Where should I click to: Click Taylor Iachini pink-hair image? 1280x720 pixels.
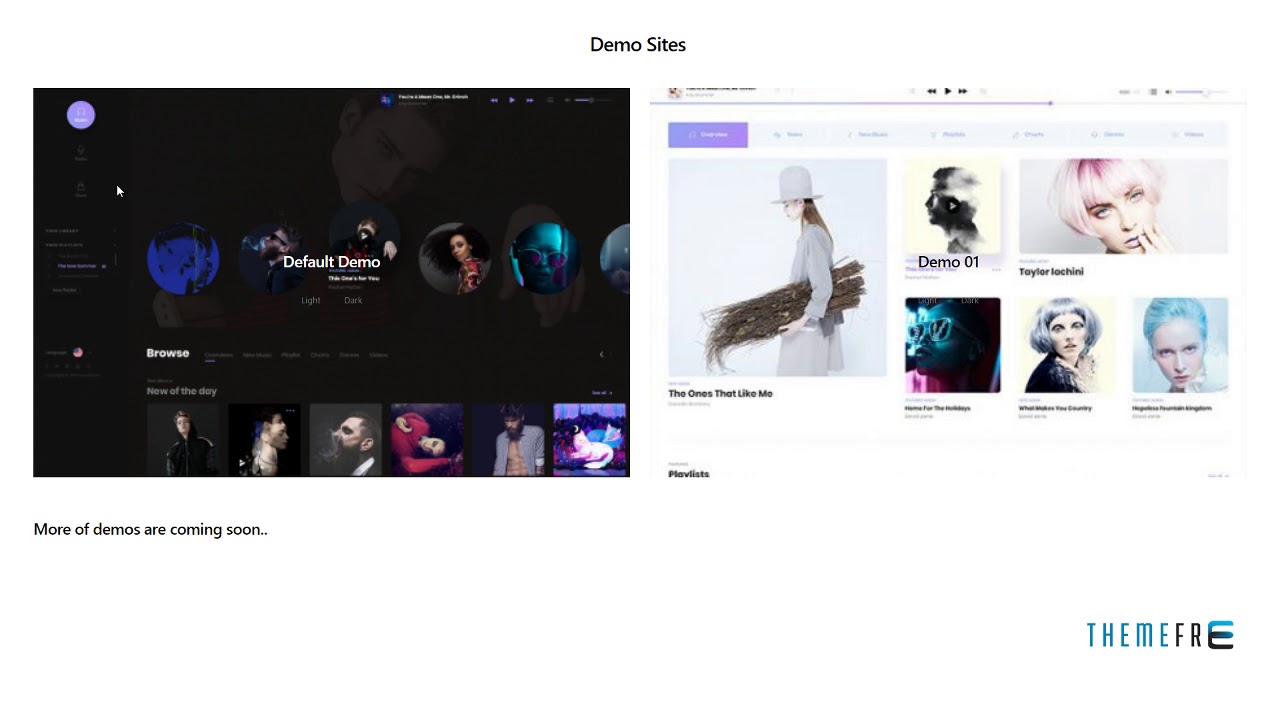click(1123, 206)
